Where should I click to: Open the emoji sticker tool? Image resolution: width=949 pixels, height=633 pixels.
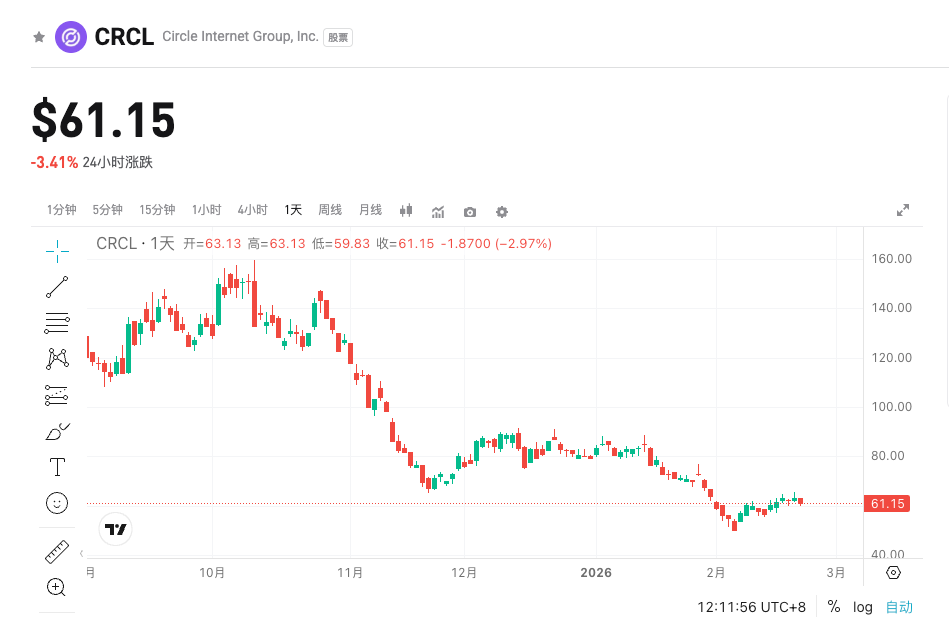[x=57, y=502]
